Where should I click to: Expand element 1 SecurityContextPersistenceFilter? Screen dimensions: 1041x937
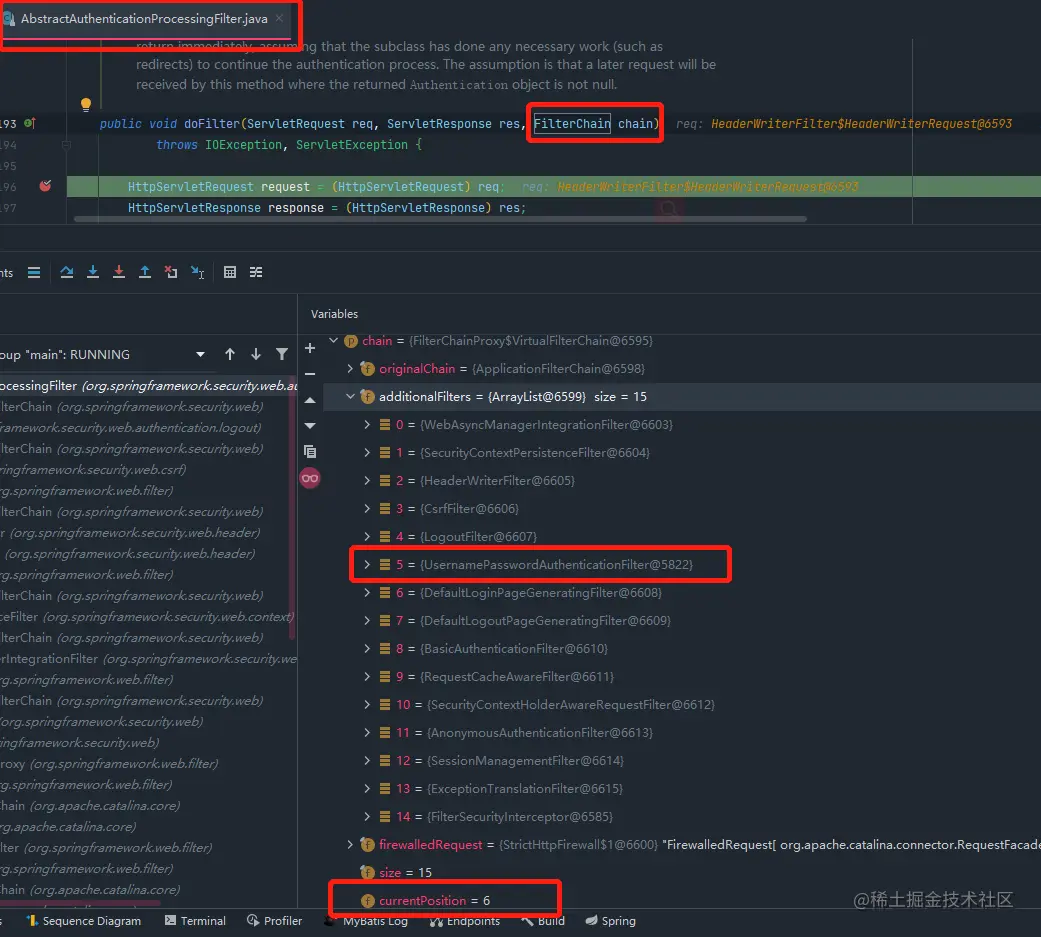click(366, 452)
